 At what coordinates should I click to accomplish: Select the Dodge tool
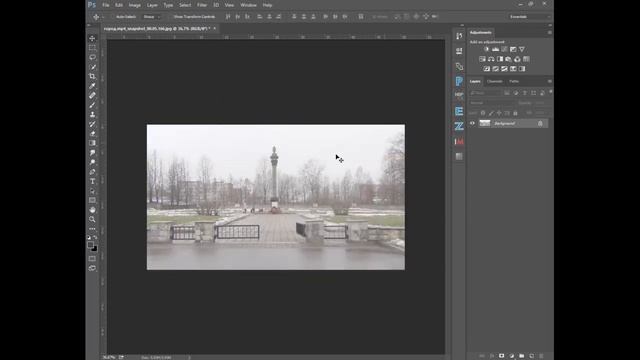pyautogui.click(x=92, y=162)
